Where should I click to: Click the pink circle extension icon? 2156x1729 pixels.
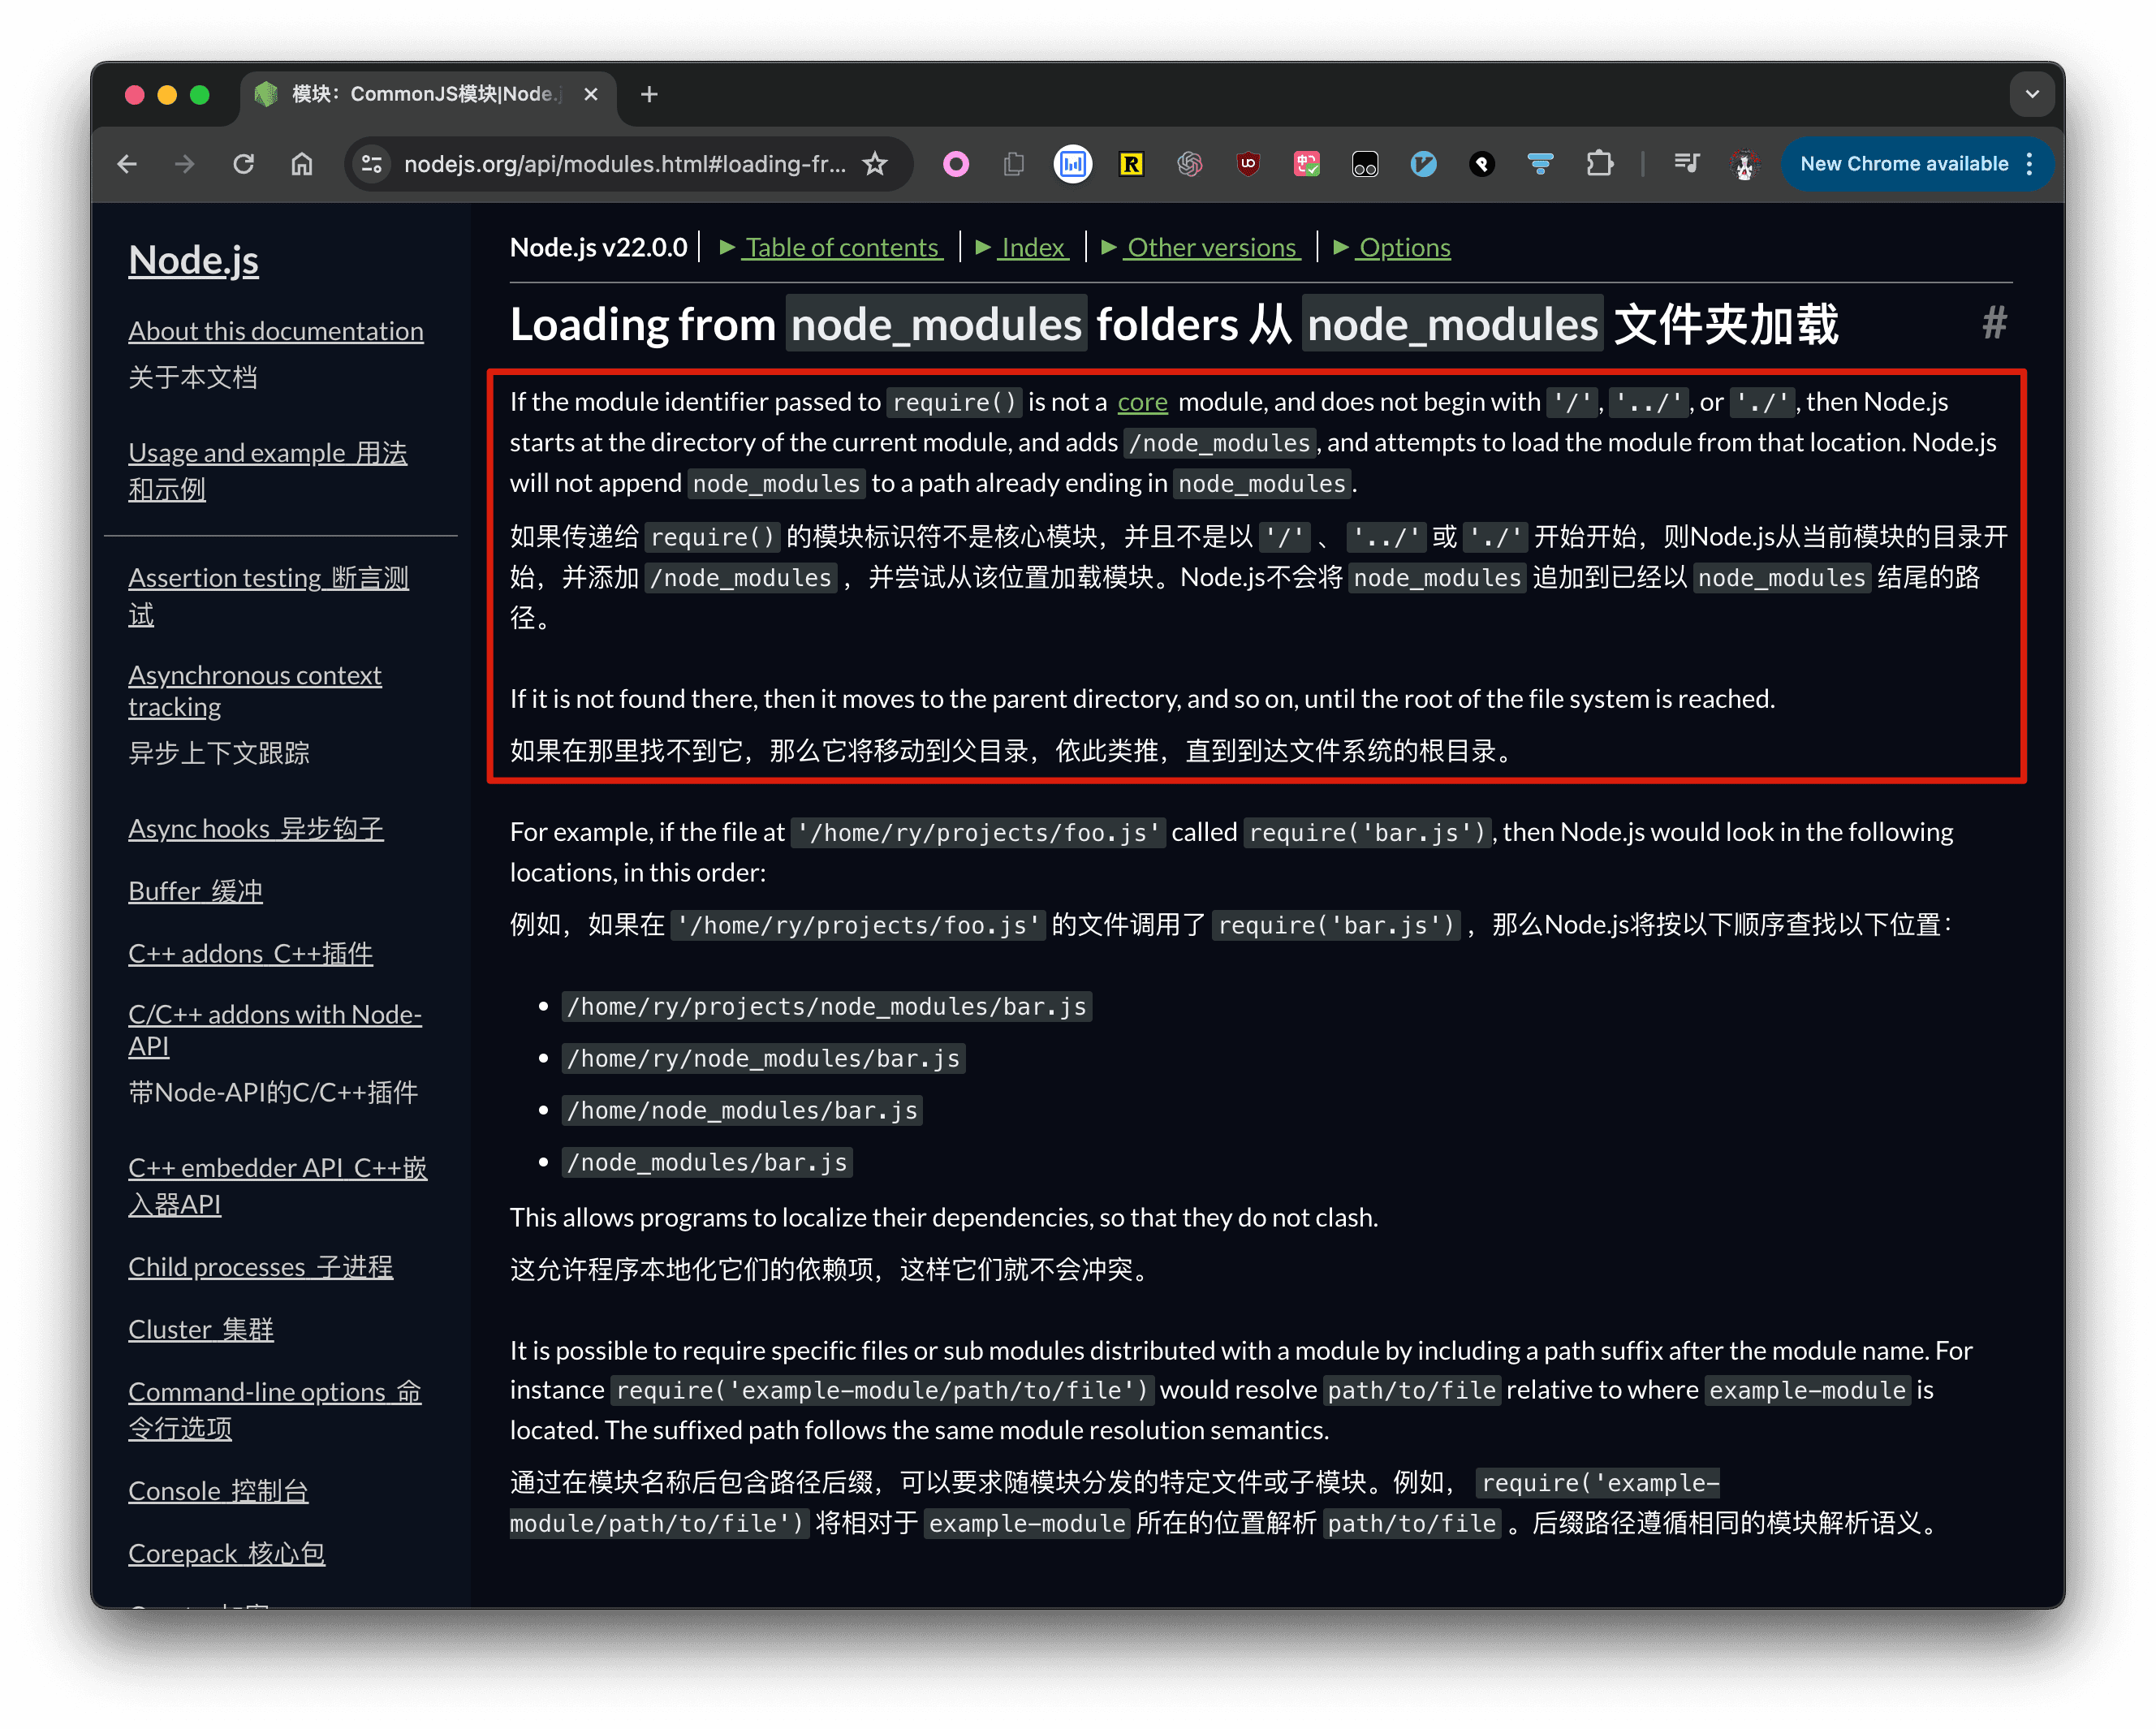pyautogui.click(x=956, y=164)
